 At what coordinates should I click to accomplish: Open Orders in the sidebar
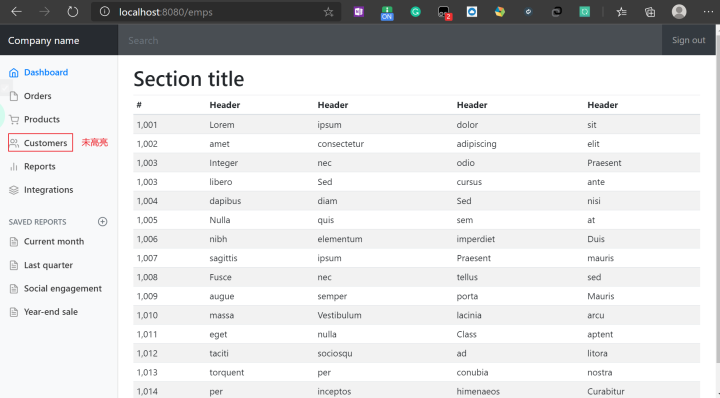38,96
